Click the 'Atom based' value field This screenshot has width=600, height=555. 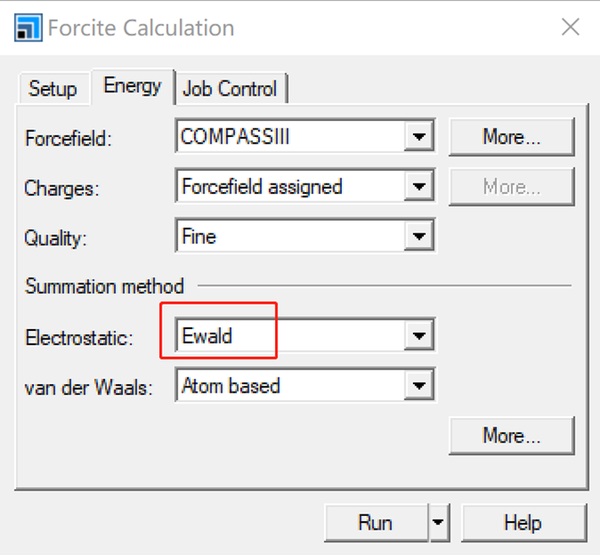tap(292, 385)
